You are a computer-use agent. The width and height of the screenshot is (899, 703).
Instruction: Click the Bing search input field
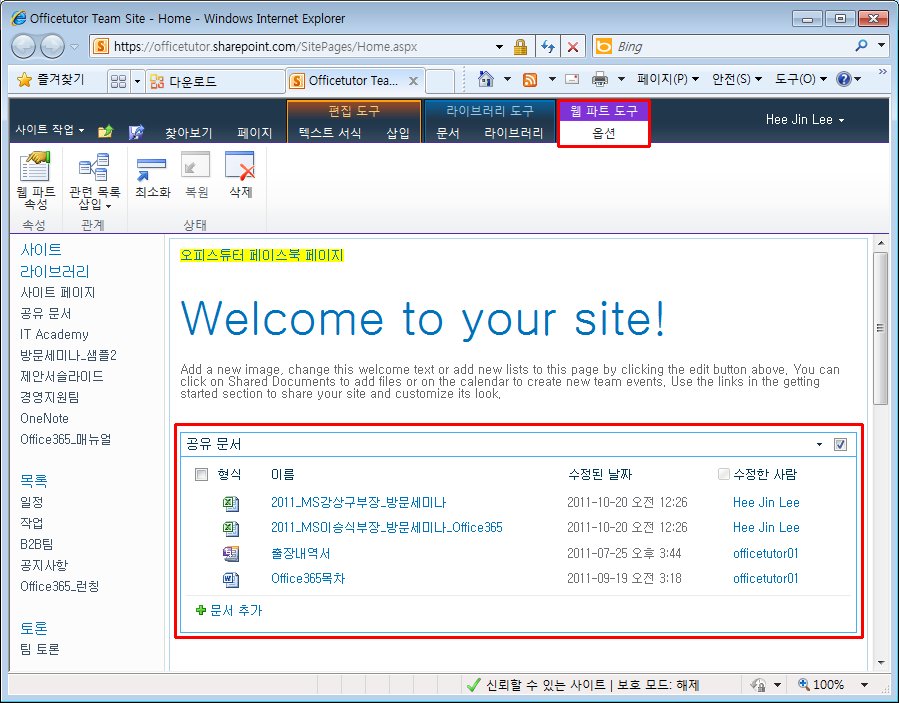731,46
